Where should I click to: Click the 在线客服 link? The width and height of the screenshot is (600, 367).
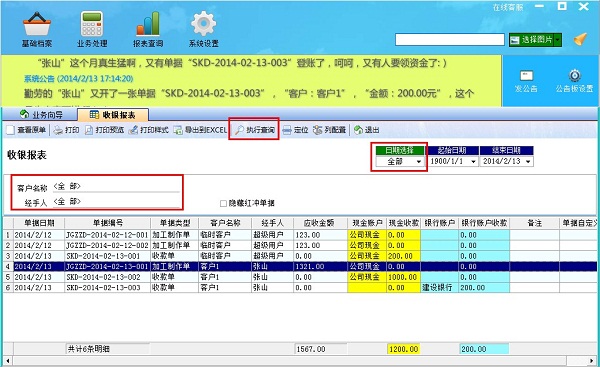(508, 7)
